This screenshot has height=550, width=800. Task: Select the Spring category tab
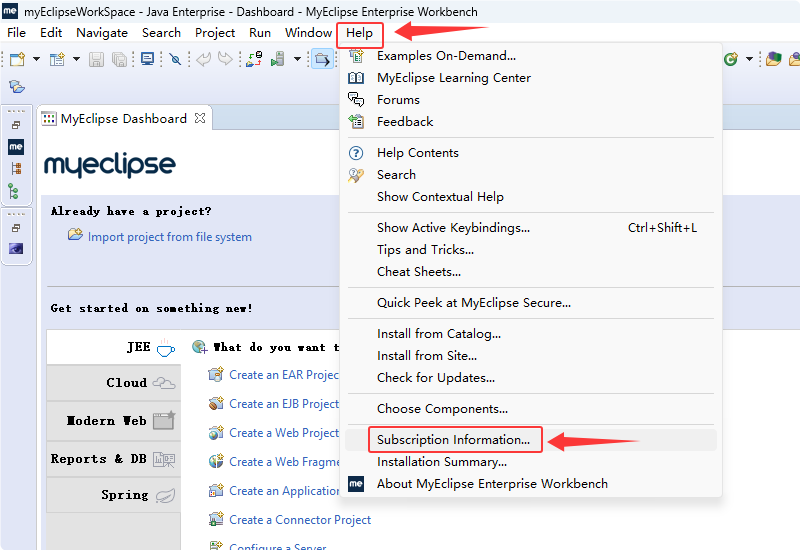pos(114,495)
